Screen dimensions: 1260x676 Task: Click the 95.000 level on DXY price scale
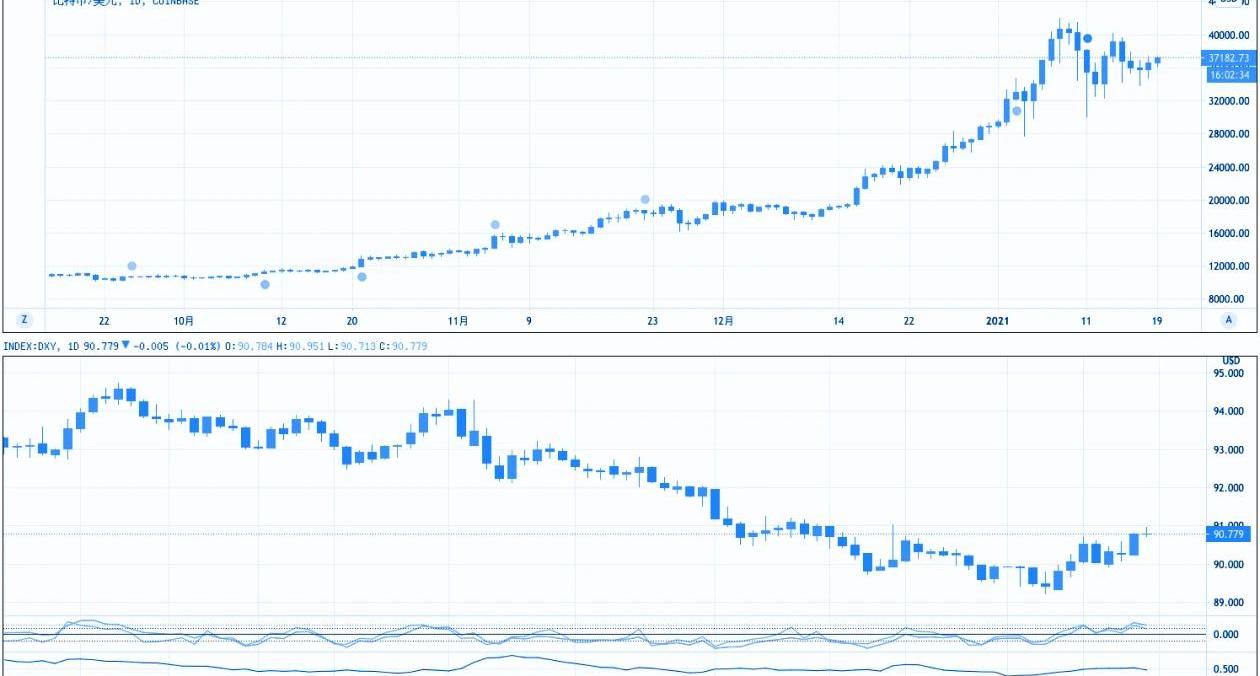1229,374
